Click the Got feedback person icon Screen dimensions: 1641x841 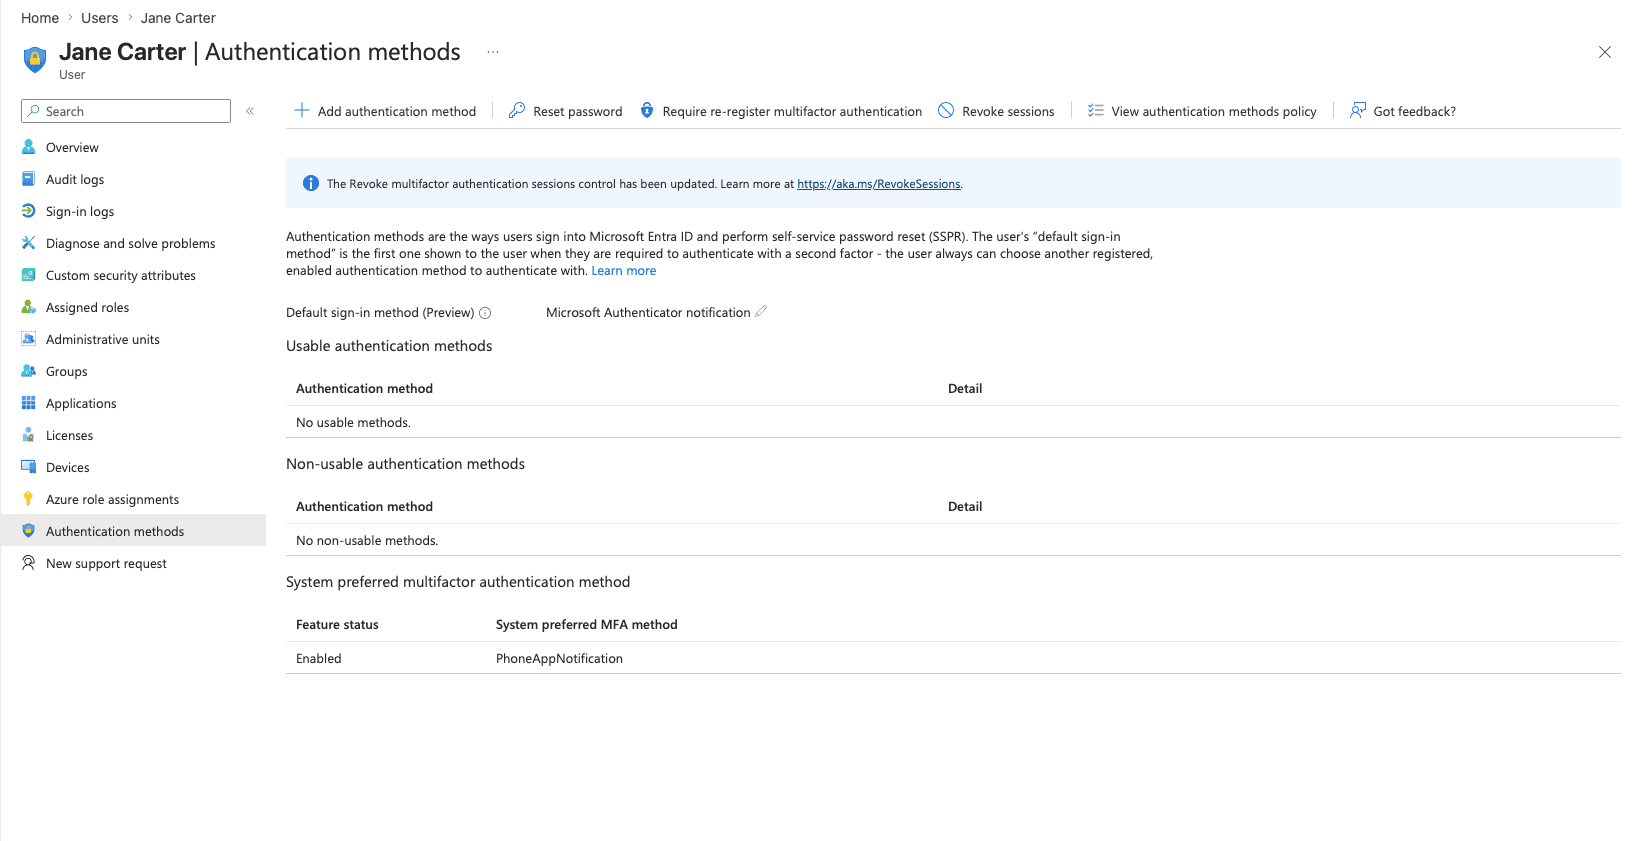[x=1358, y=110]
